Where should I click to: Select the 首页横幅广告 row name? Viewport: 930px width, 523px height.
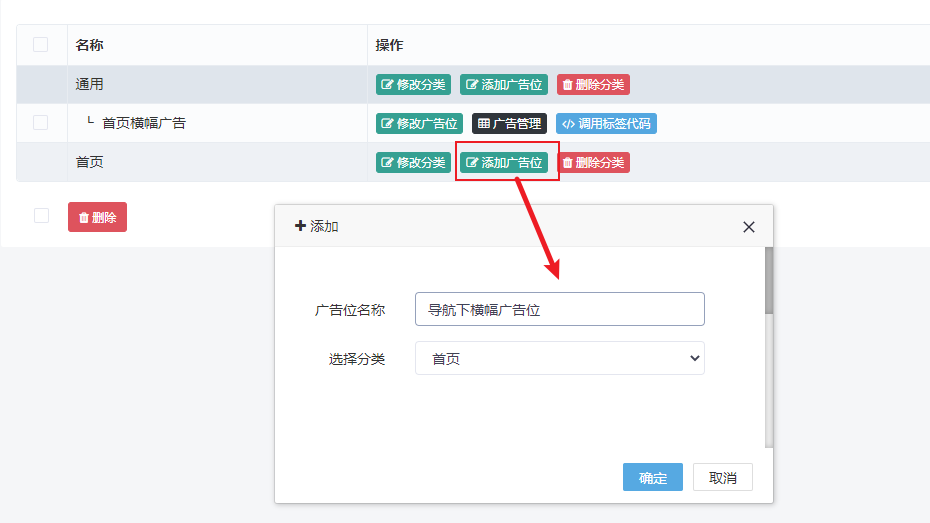pos(144,123)
